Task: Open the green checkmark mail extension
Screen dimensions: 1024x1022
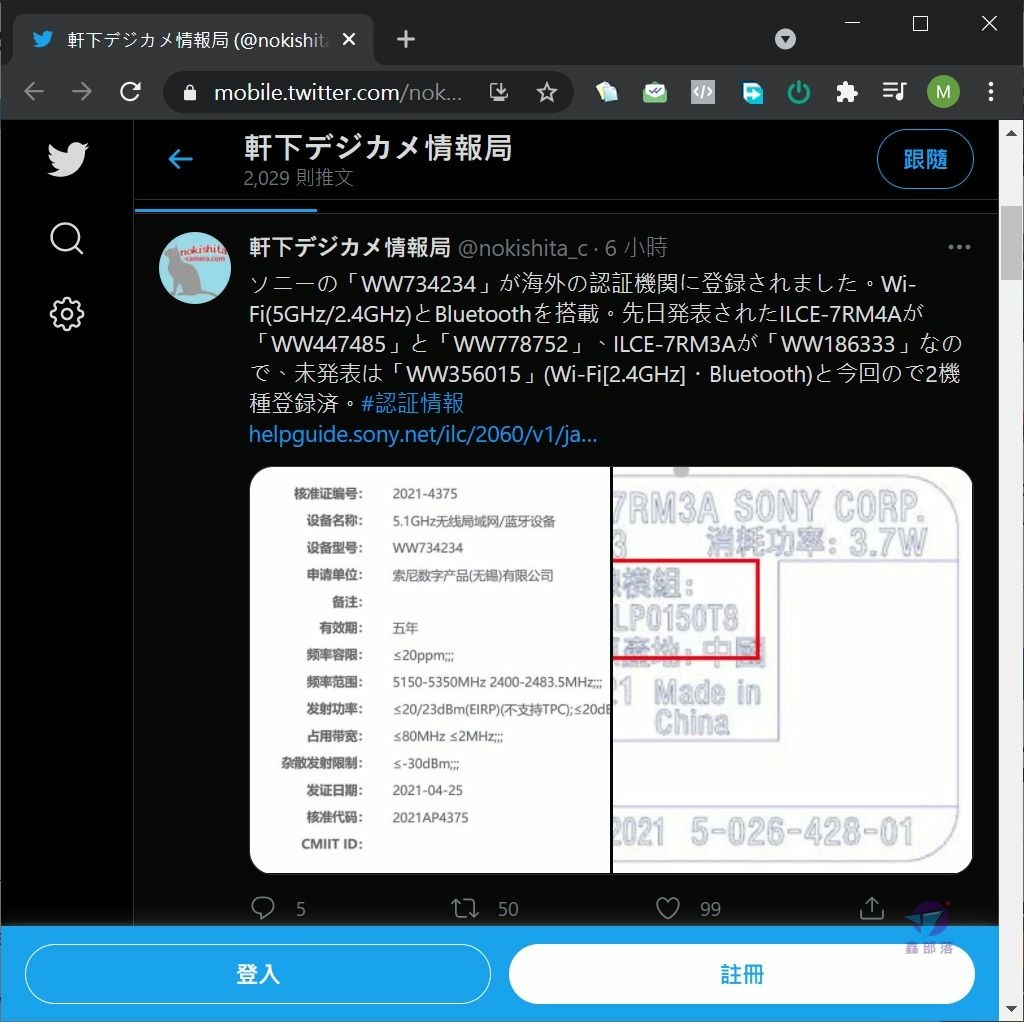Action: (x=654, y=92)
